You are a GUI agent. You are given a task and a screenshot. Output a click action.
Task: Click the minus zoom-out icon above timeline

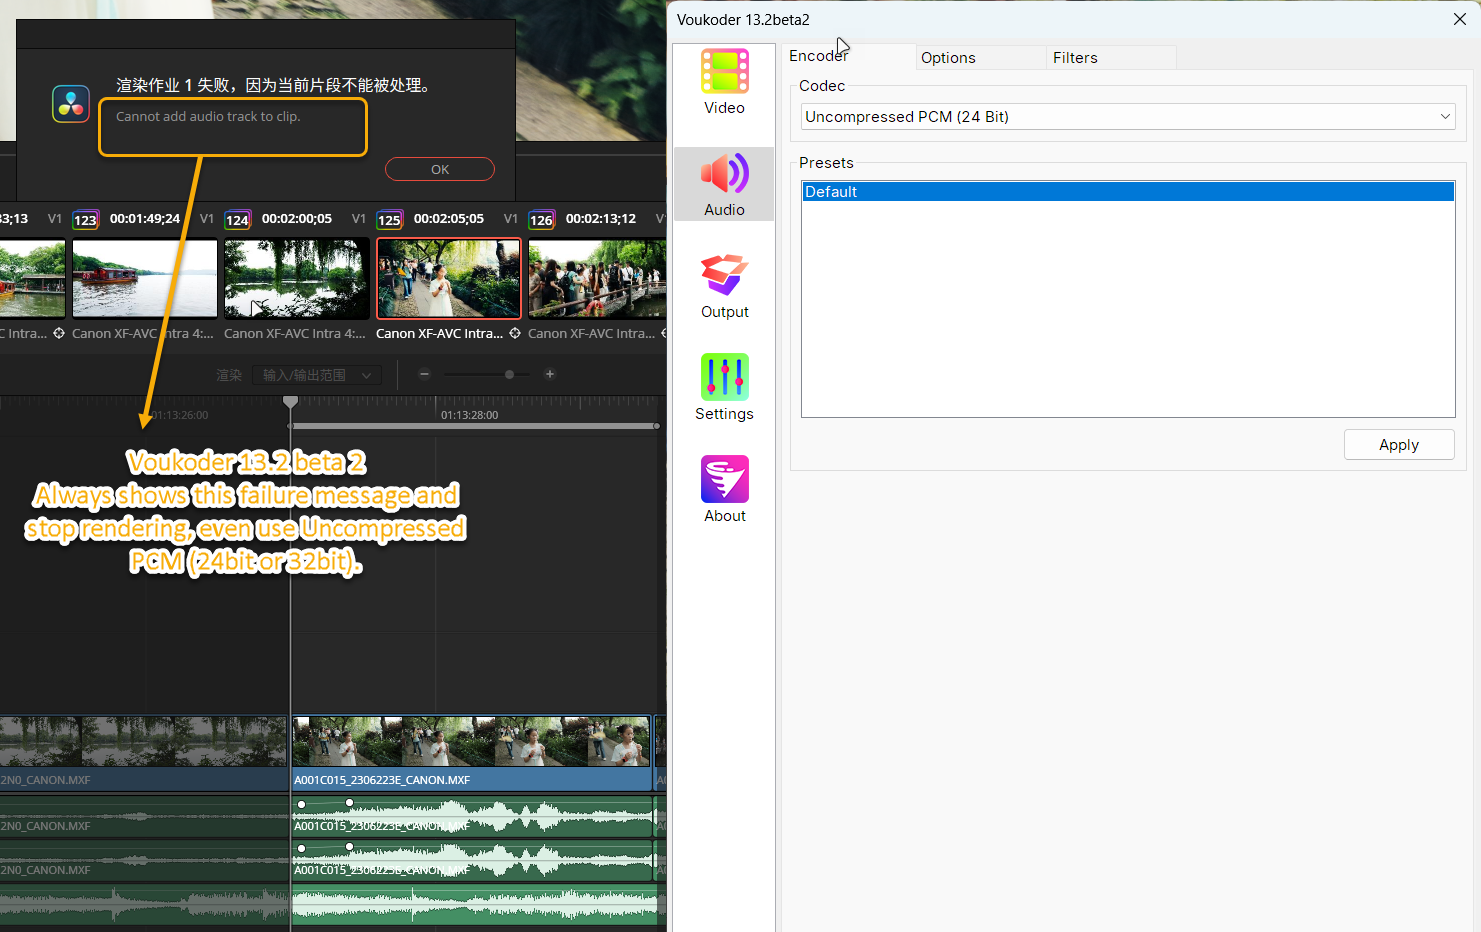pos(424,374)
